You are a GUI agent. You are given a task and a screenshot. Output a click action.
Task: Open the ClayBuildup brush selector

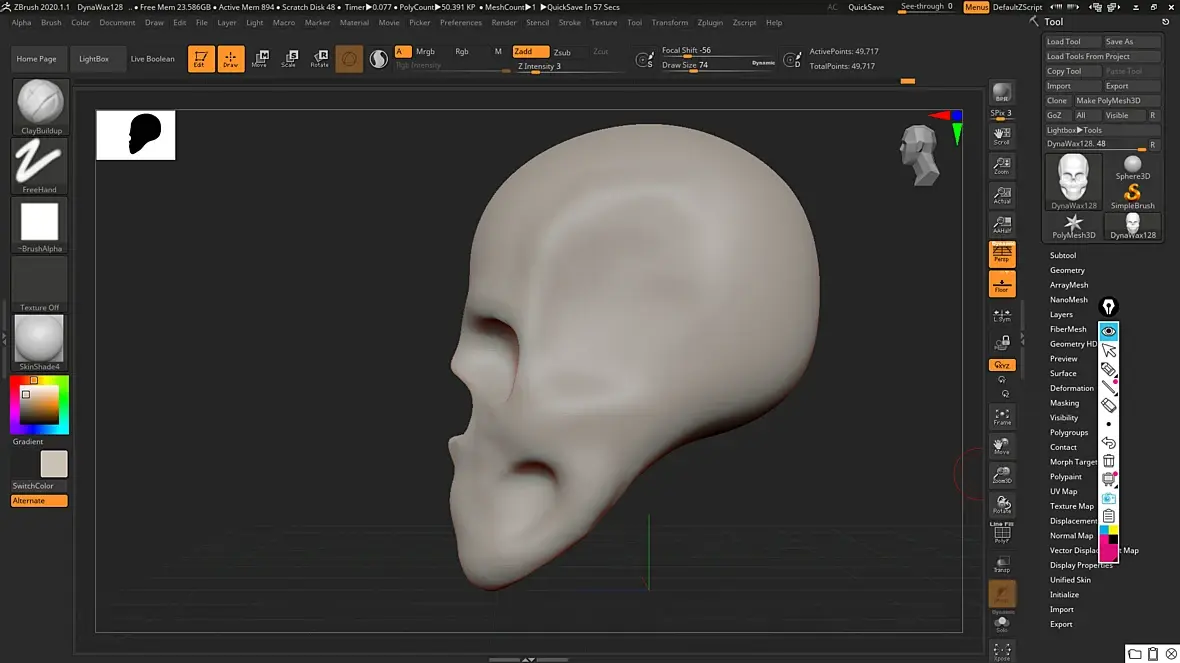pyautogui.click(x=41, y=107)
